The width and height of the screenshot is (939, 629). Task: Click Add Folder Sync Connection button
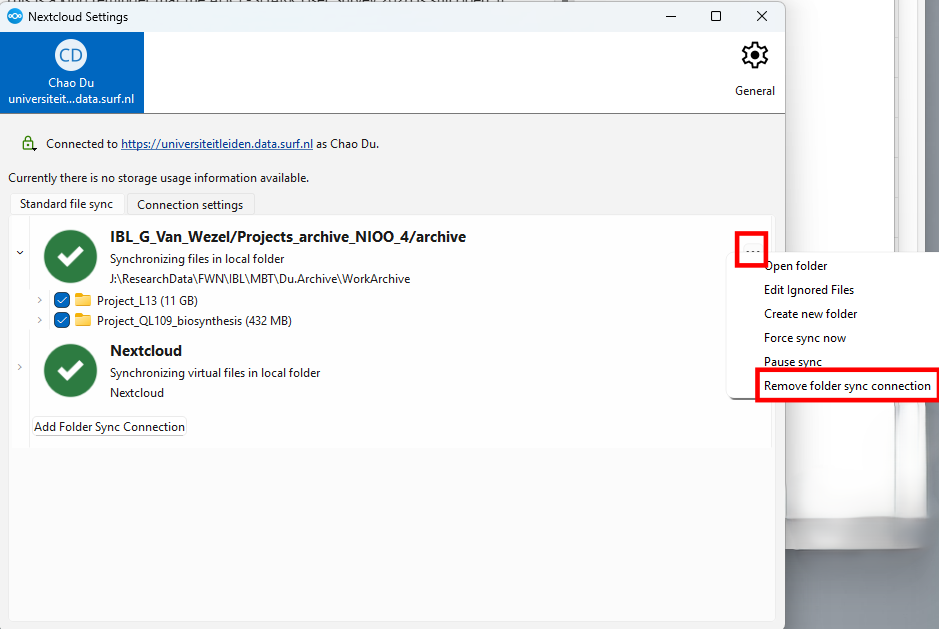[x=110, y=427]
